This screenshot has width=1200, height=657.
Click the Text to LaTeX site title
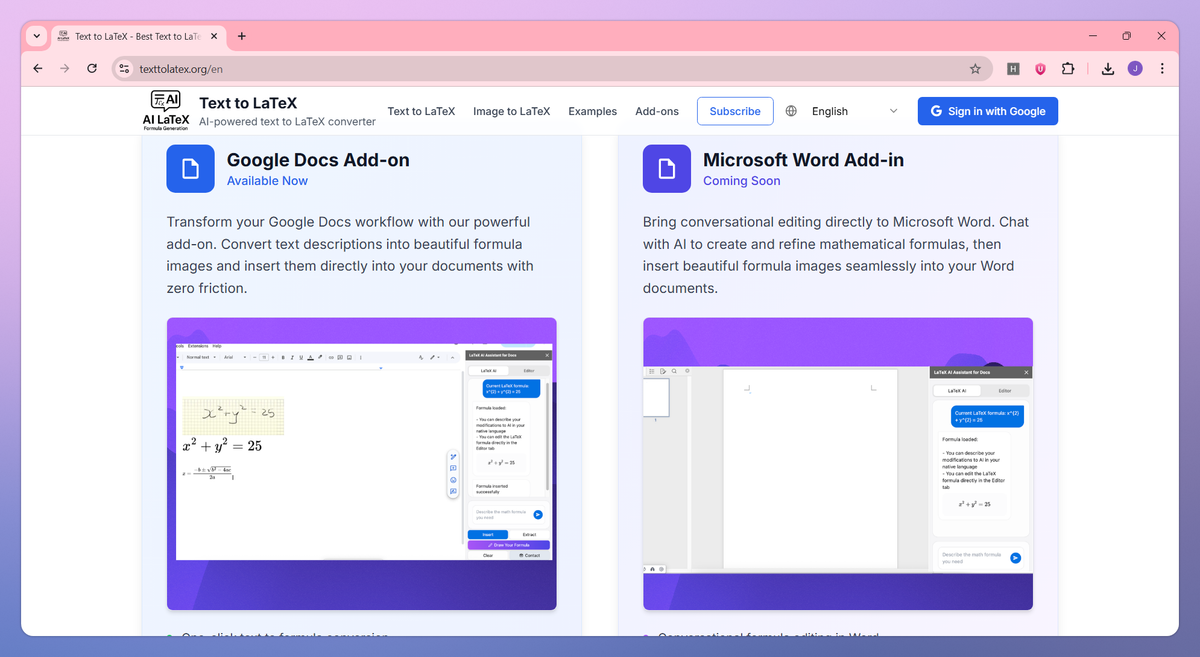pyautogui.click(x=248, y=102)
